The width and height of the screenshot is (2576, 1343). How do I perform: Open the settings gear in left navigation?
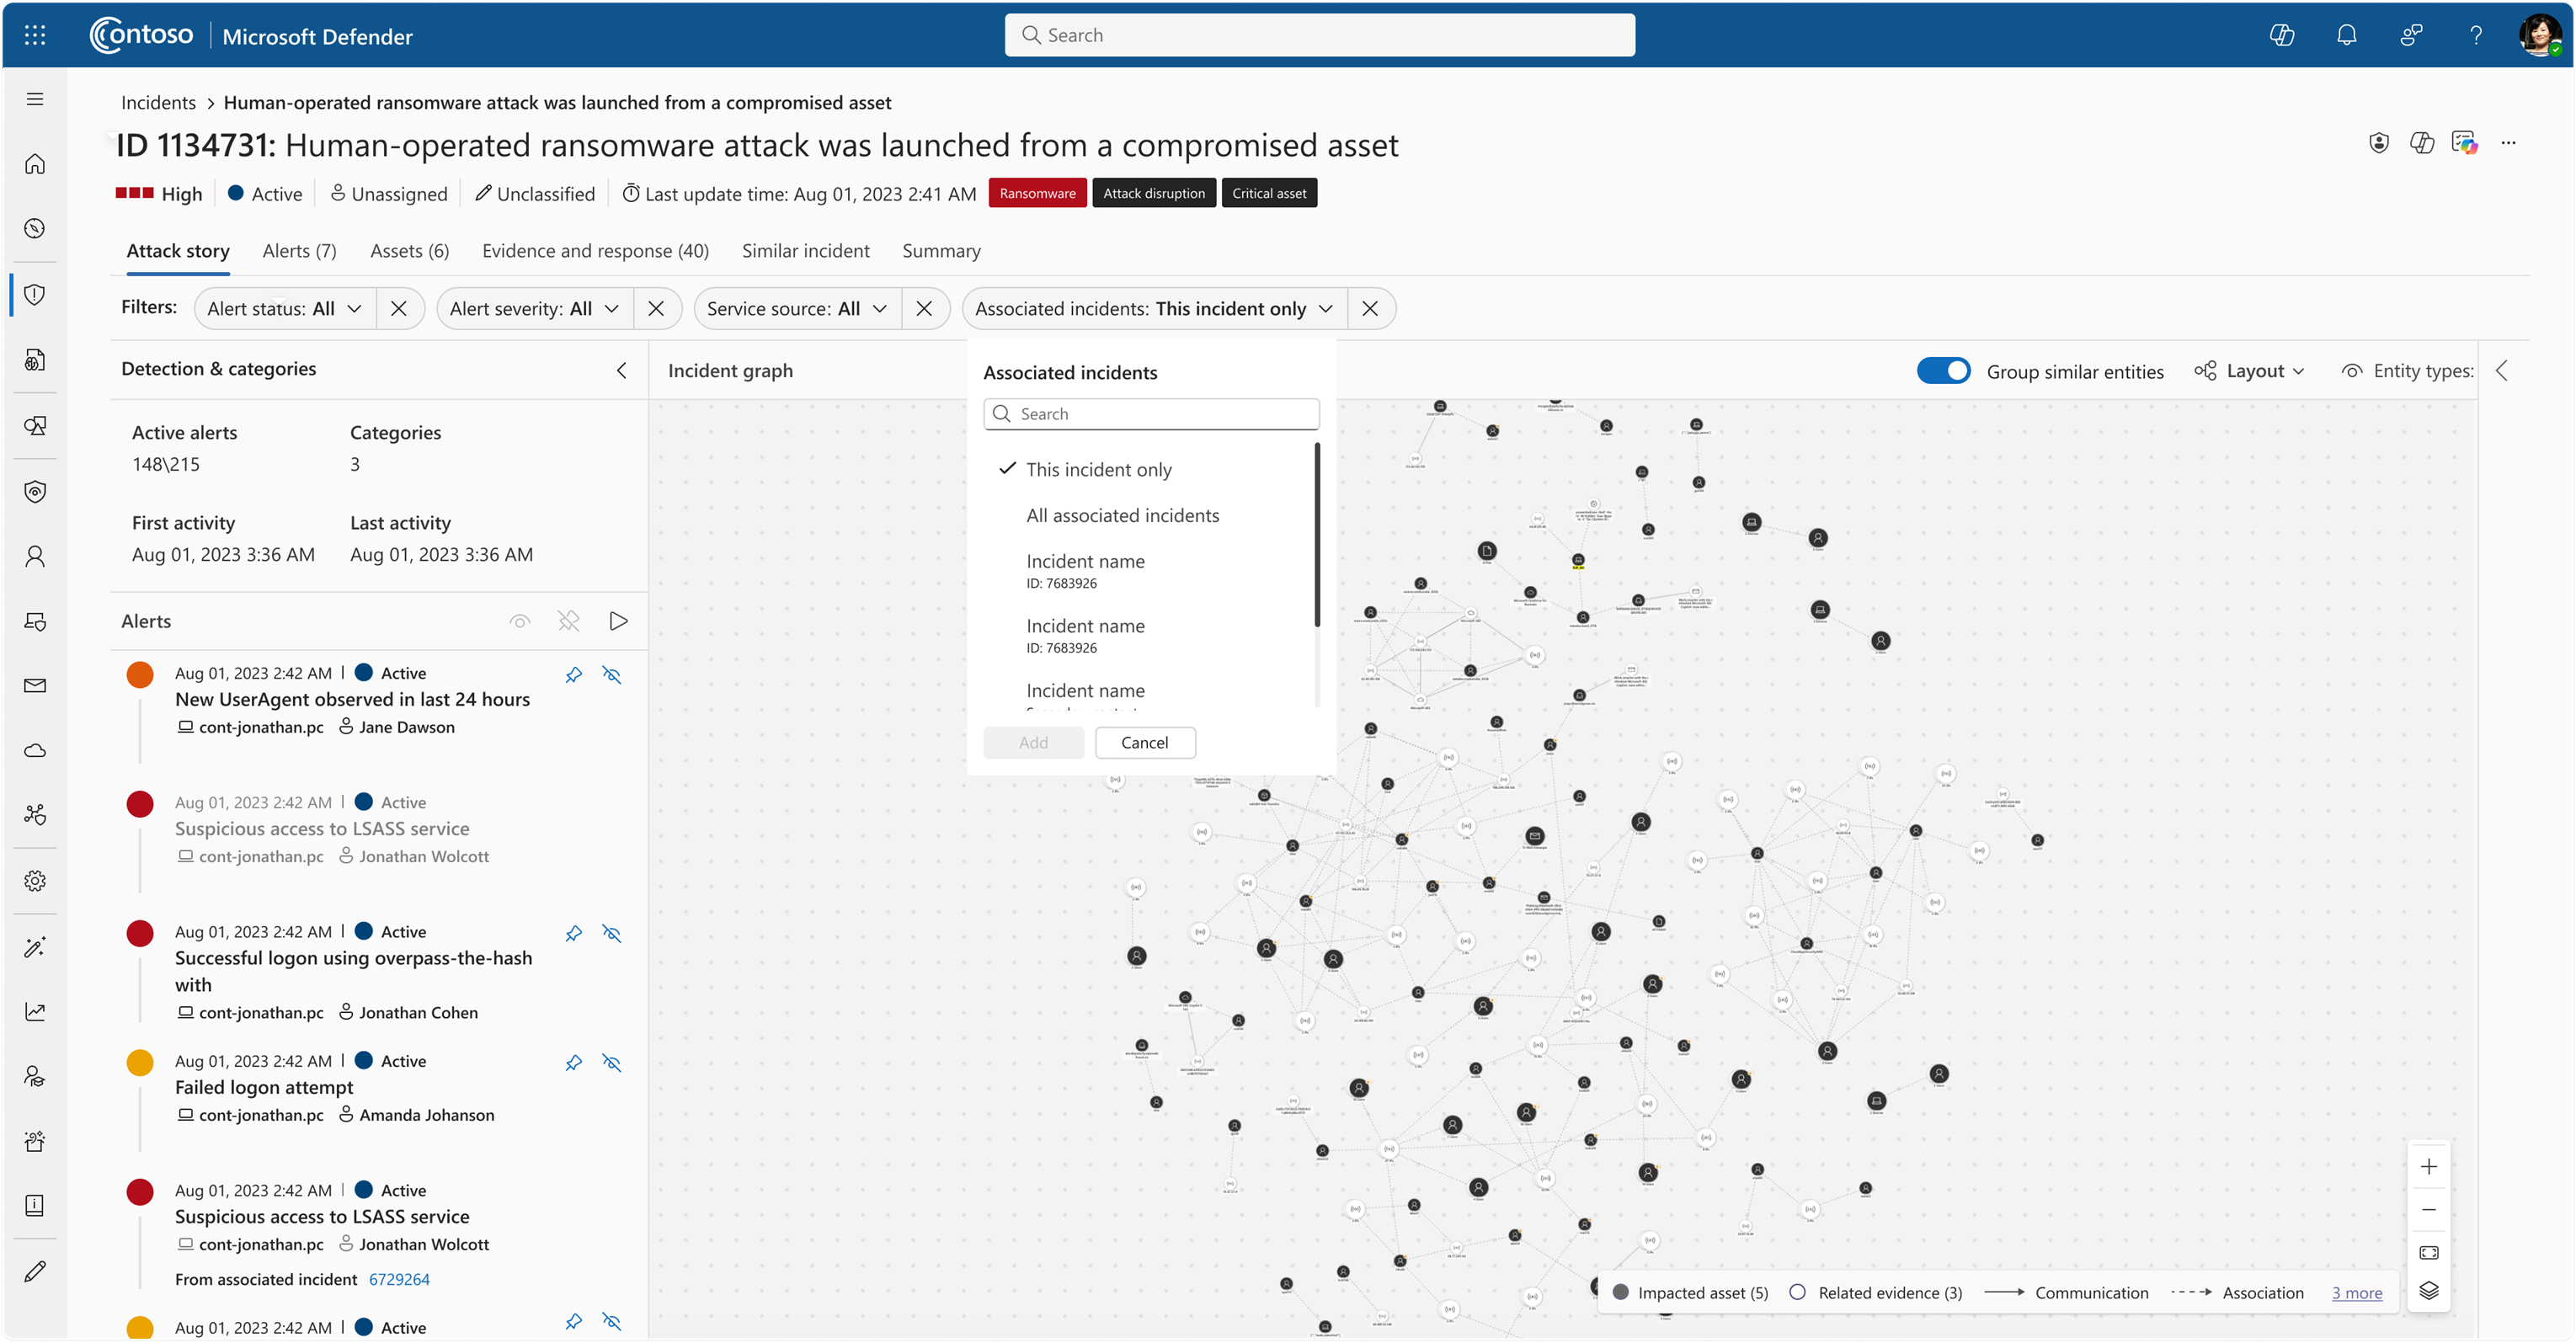[35, 880]
